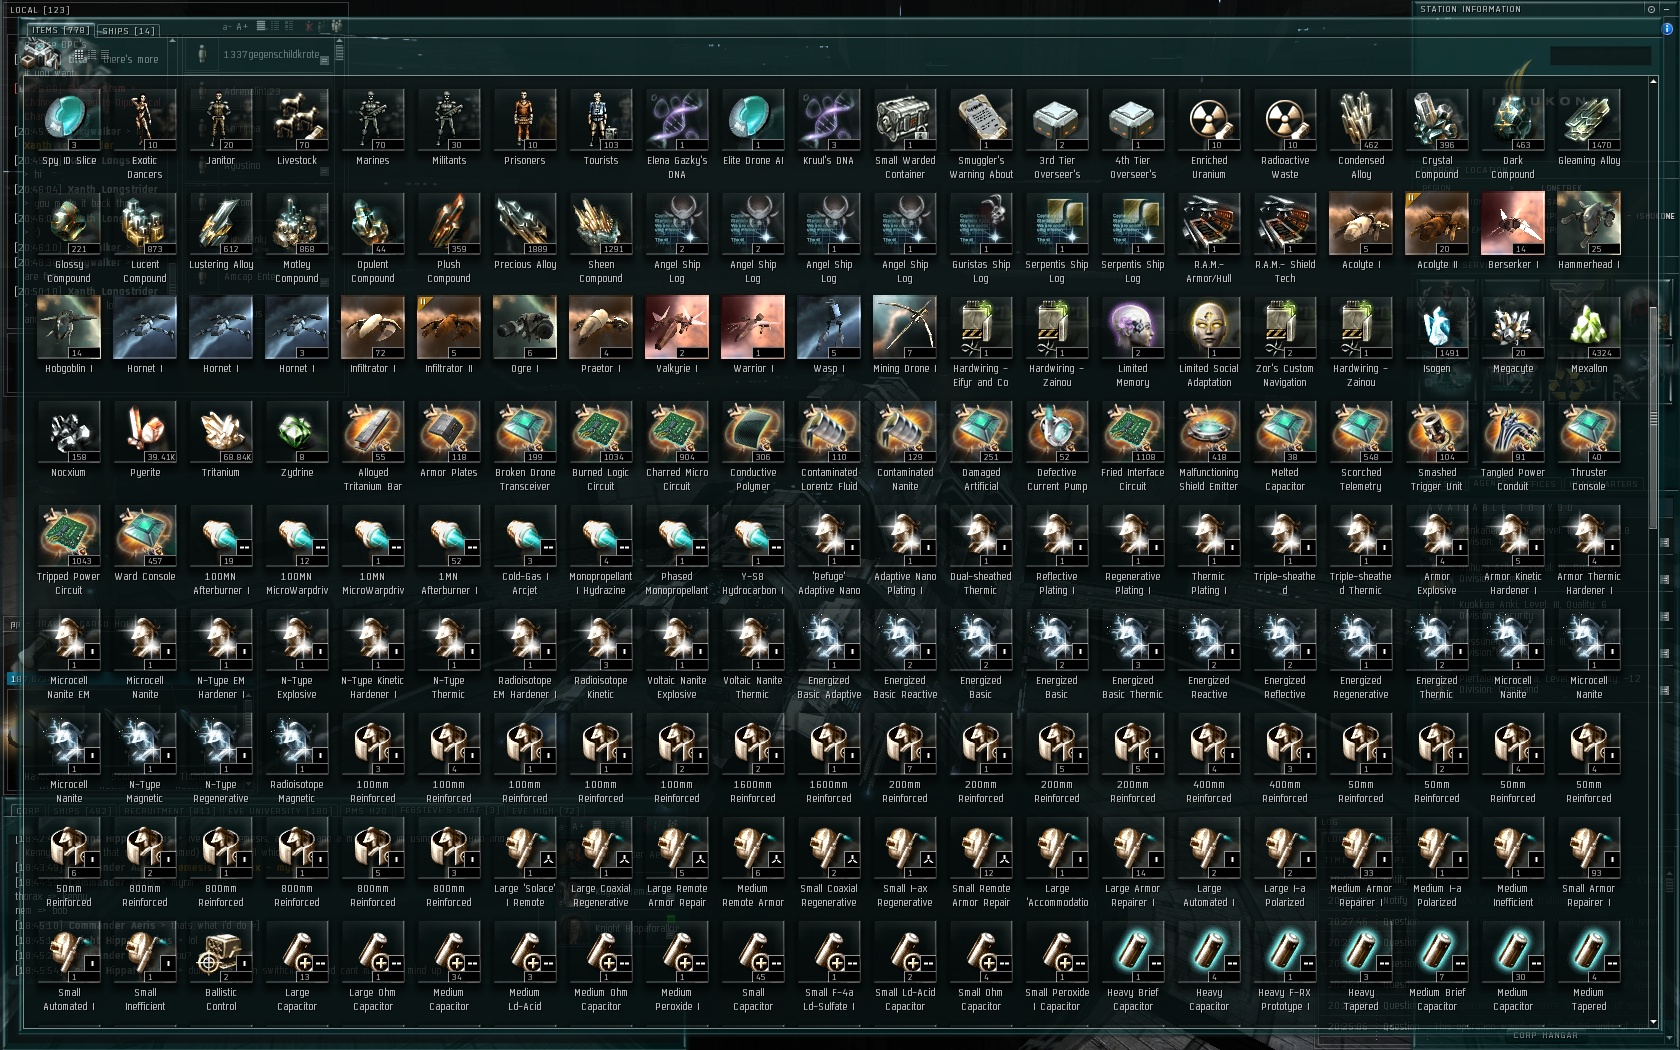Switch inventory to list view mode
The image size is (1680, 1050).
[x=105, y=54]
